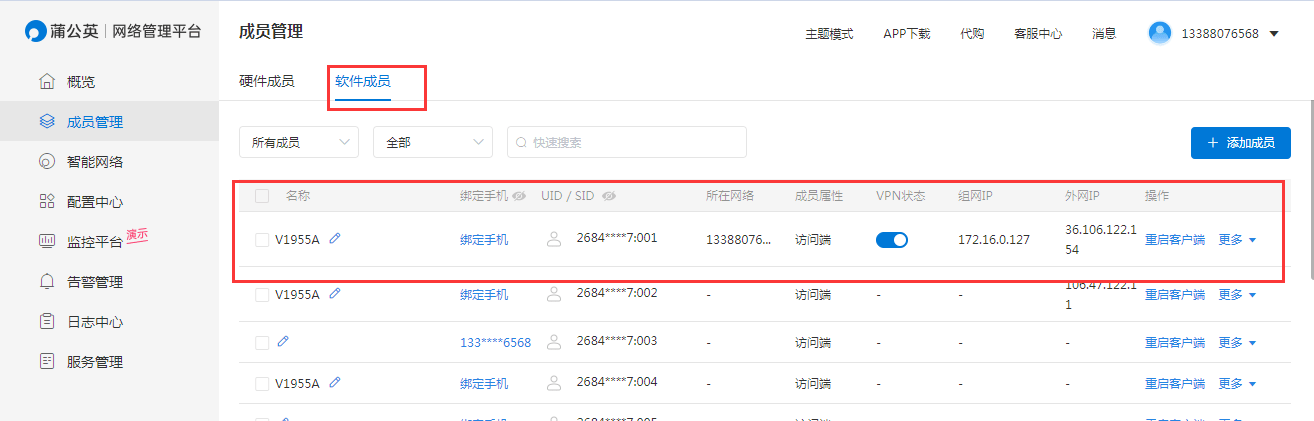The height and width of the screenshot is (421, 1314).
Task: Click user icon beside 2684****7:002
Action: [554, 294]
